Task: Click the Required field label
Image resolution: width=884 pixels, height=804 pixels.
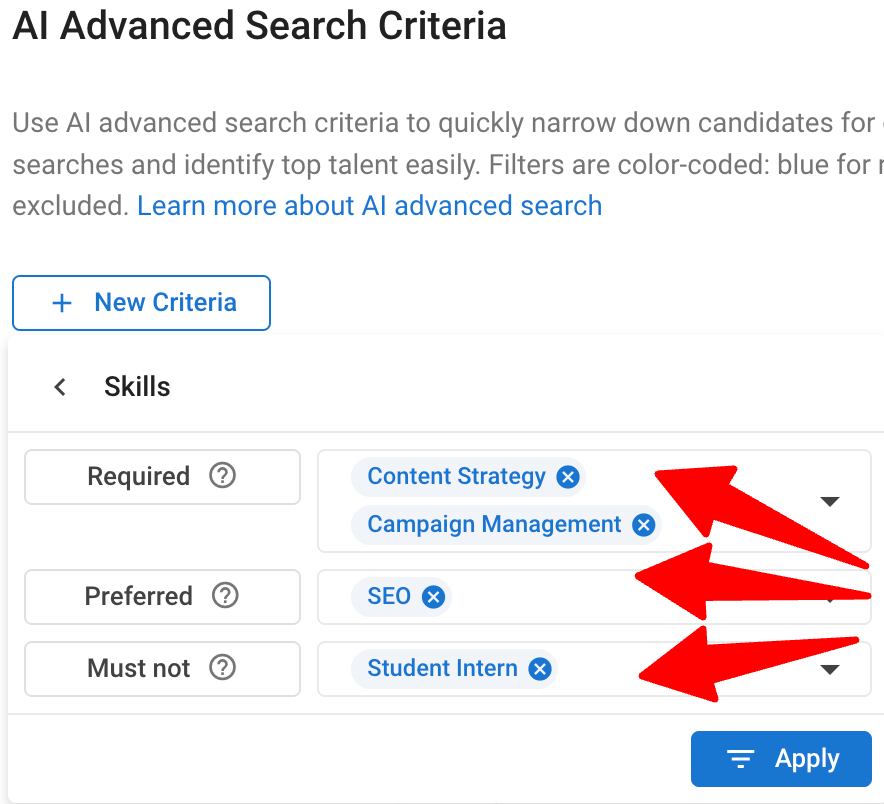Action: coord(138,477)
